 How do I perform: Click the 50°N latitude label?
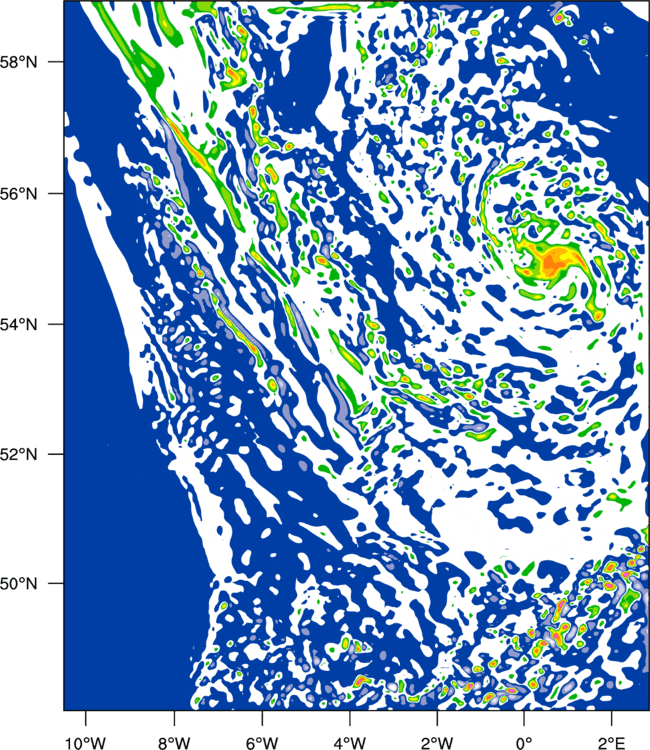click(19, 584)
